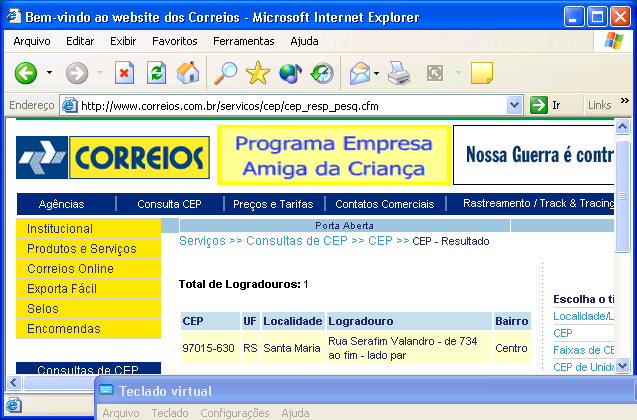This screenshot has height=420, width=637.
Task: Click the address bar URL field
Action: pos(290,105)
